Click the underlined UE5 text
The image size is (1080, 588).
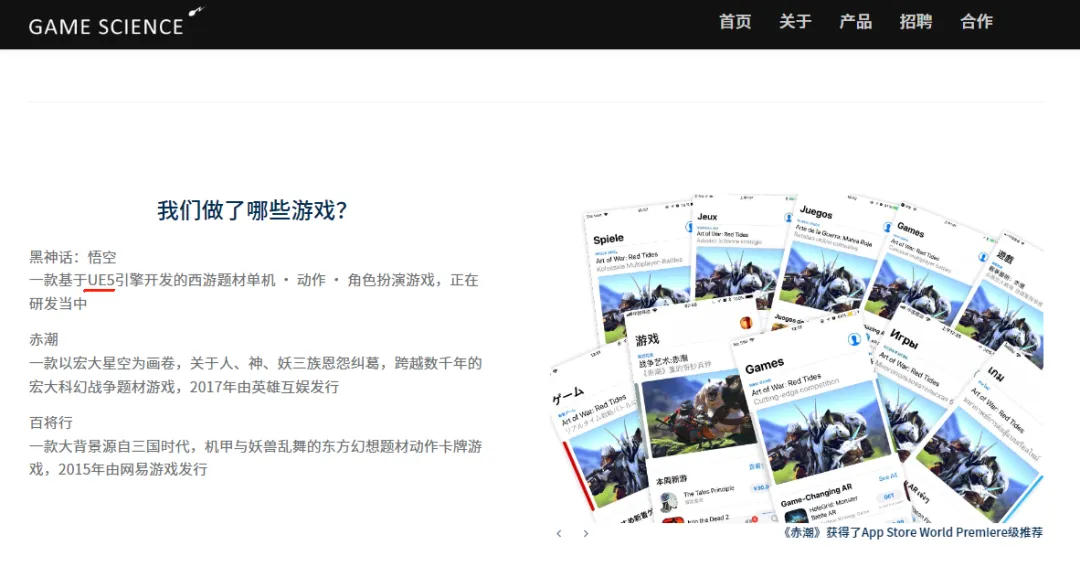pyautogui.click(x=101, y=280)
